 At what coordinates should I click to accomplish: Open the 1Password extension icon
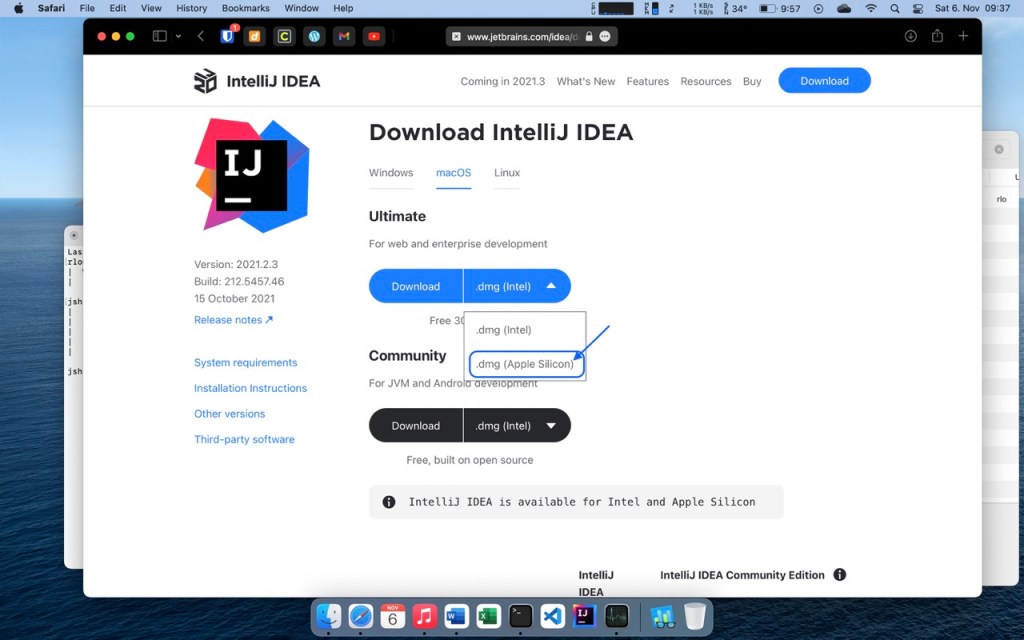(227, 36)
